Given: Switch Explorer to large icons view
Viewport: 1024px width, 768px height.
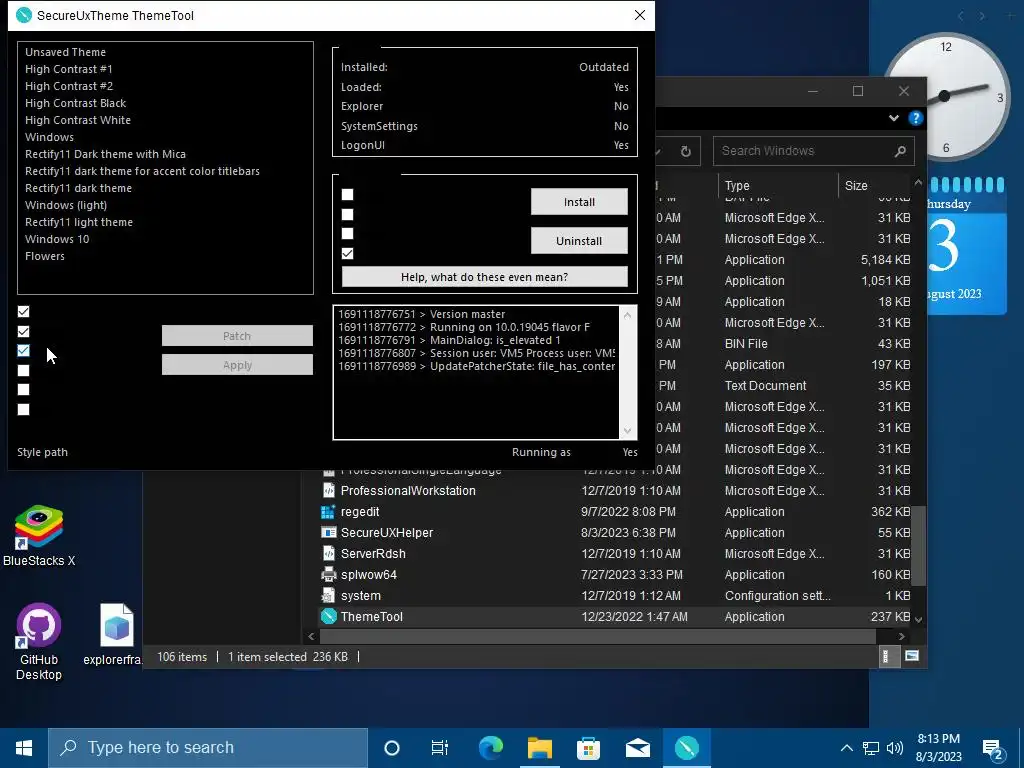Looking at the screenshot, I should click(912, 656).
